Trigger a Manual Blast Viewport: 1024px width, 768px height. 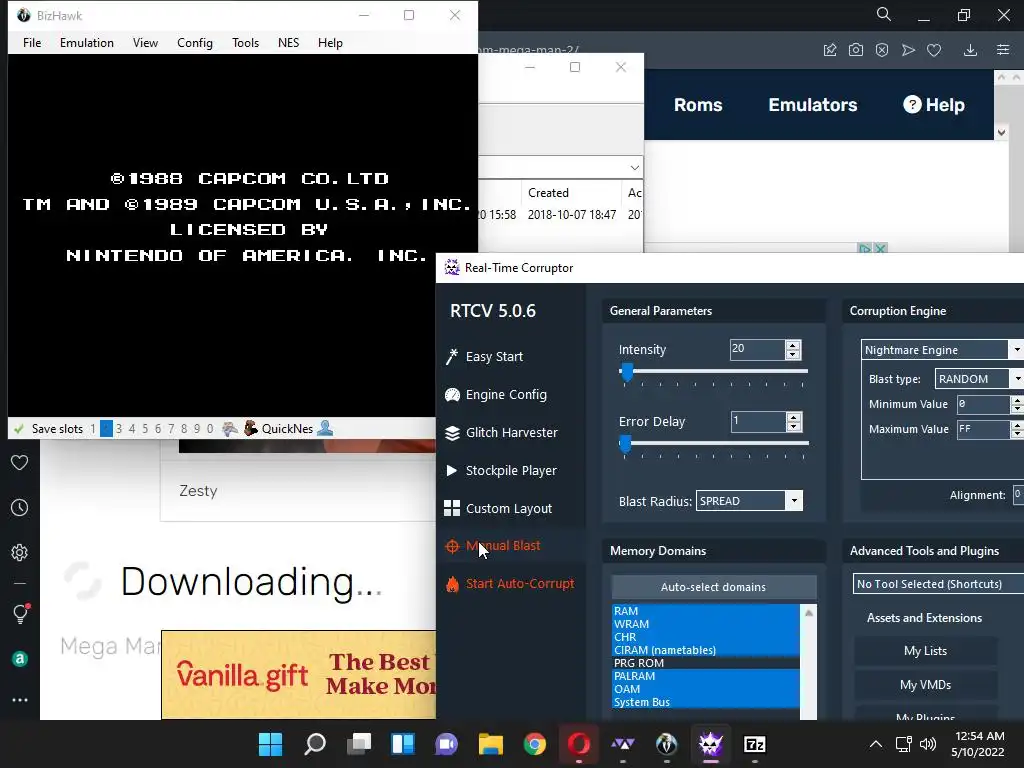492,546
